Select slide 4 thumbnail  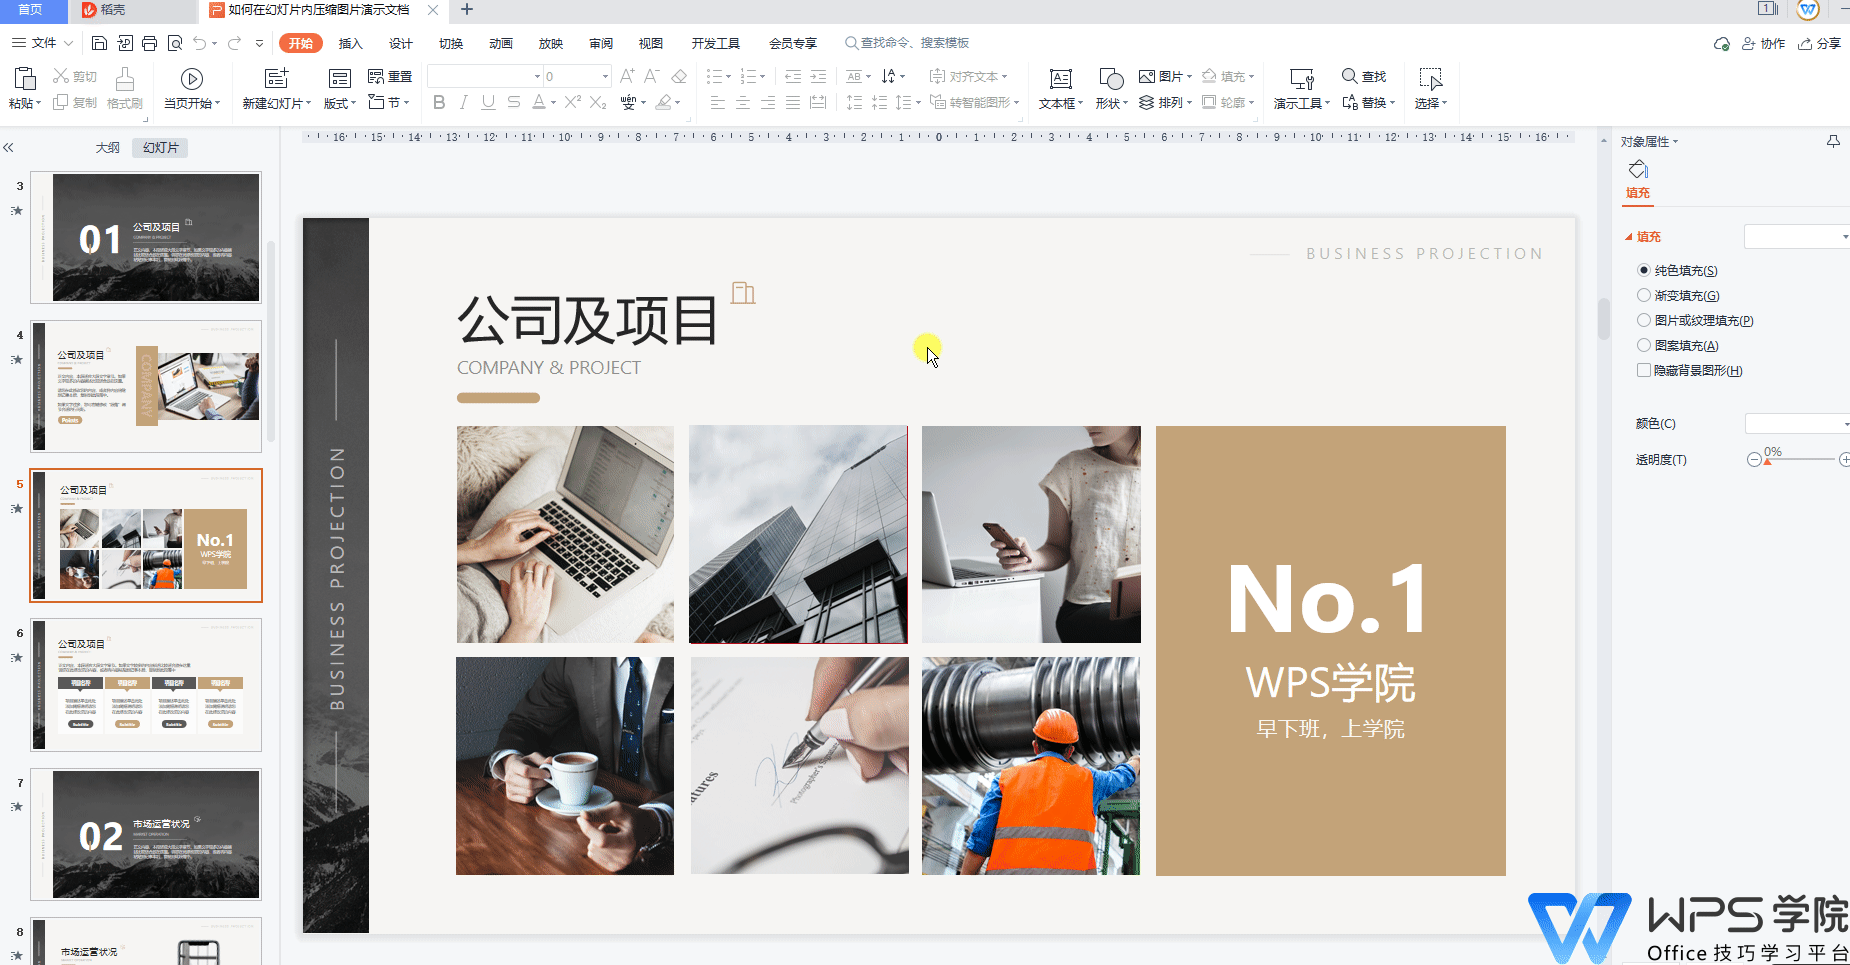(146, 386)
